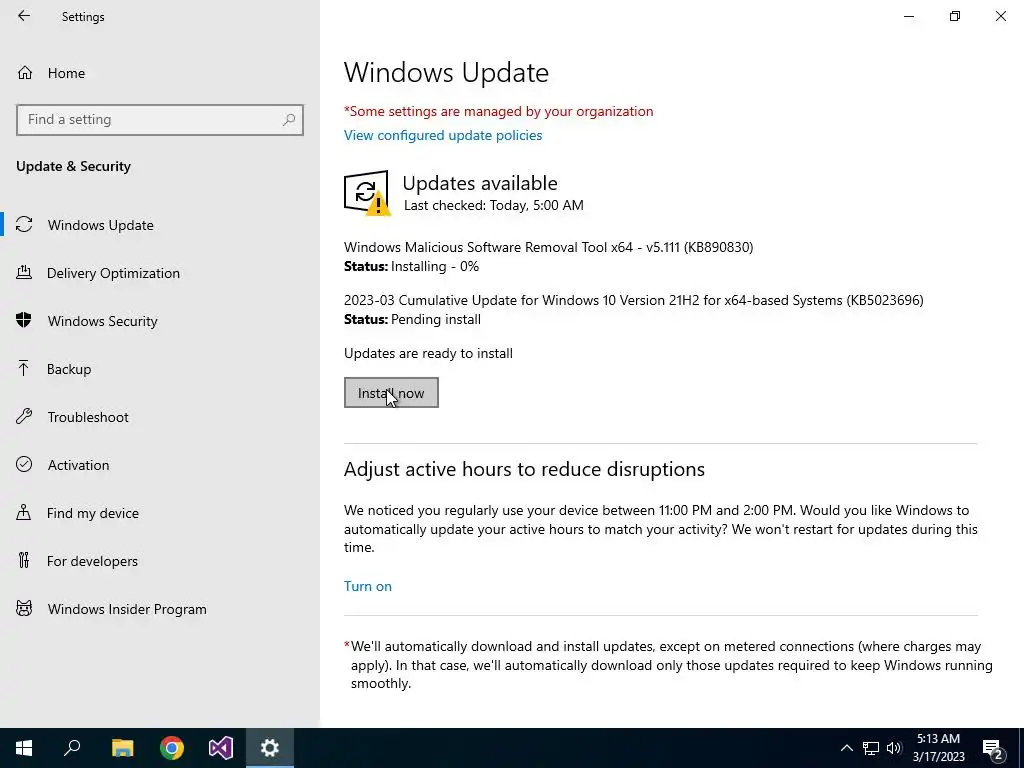Click the home icon in sidebar

[x=25, y=72]
